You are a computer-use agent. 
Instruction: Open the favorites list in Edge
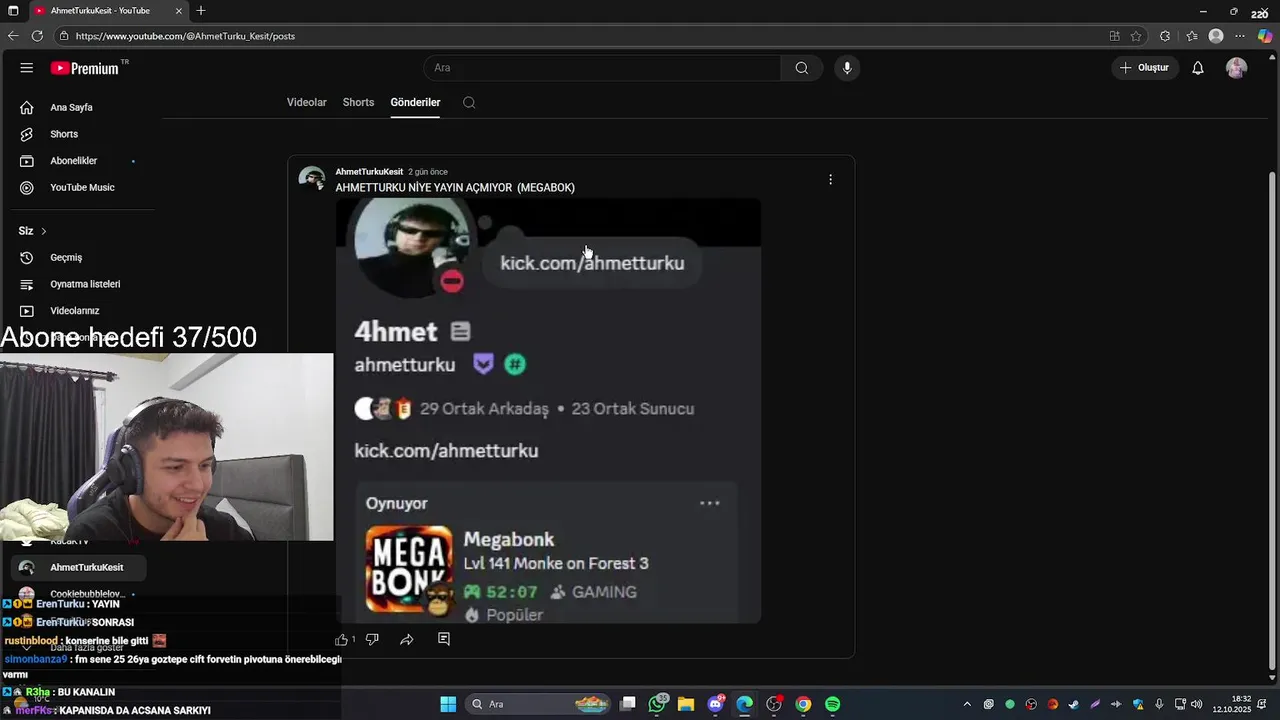[x=1192, y=36]
